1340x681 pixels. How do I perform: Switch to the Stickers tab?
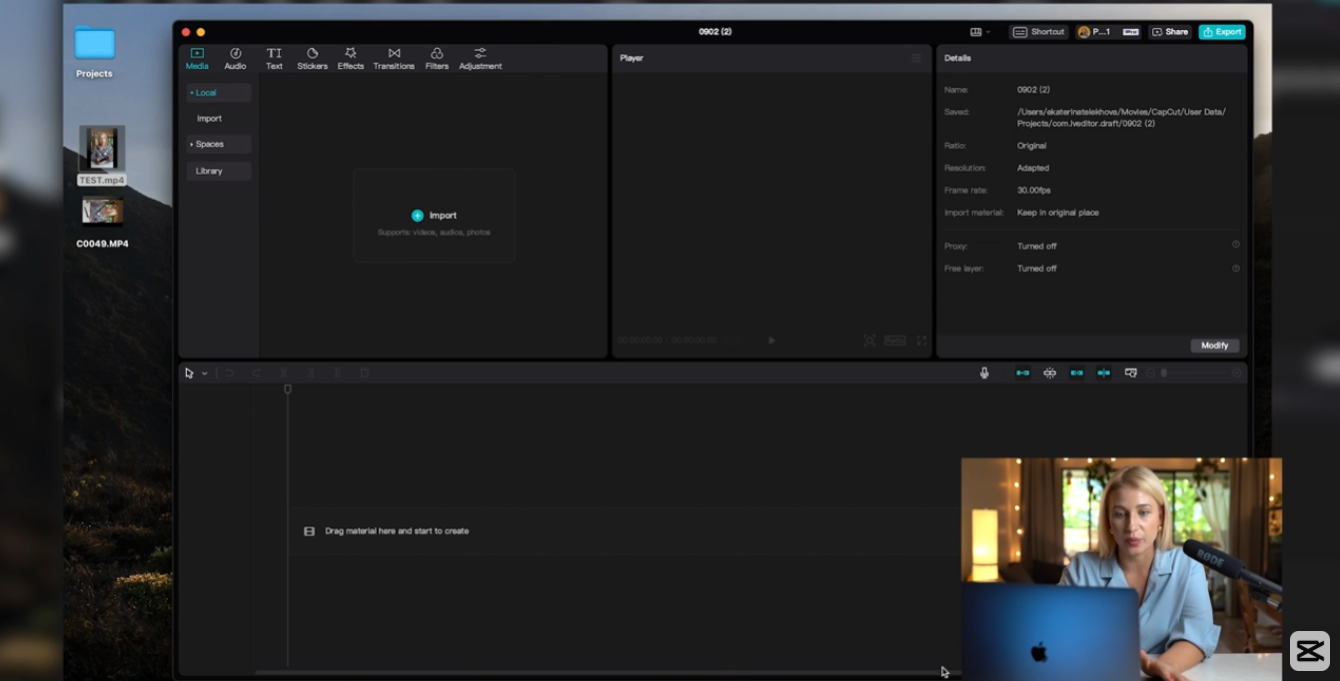coord(312,59)
